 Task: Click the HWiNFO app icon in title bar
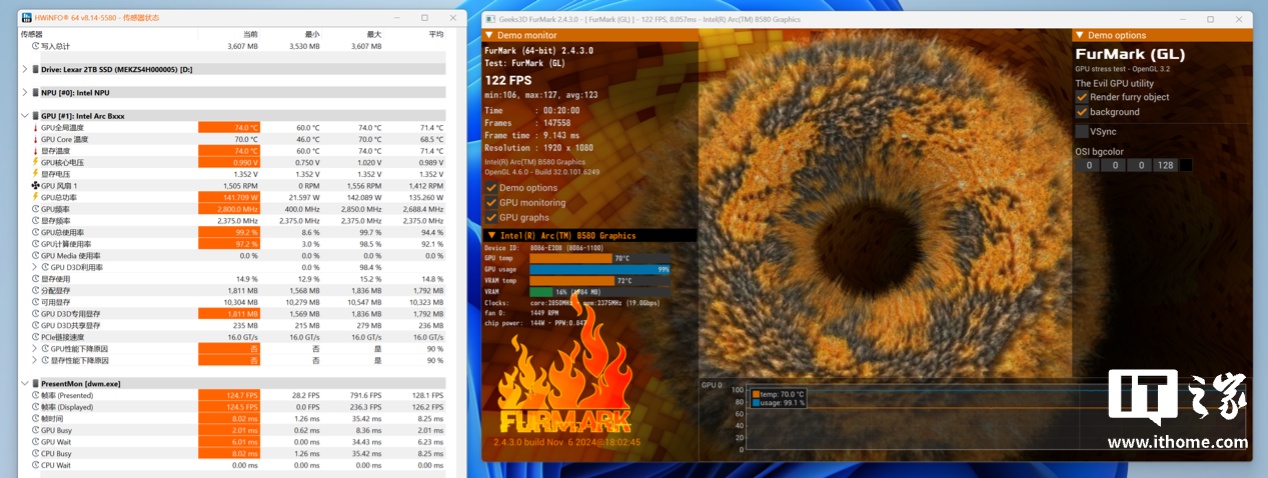point(25,19)
